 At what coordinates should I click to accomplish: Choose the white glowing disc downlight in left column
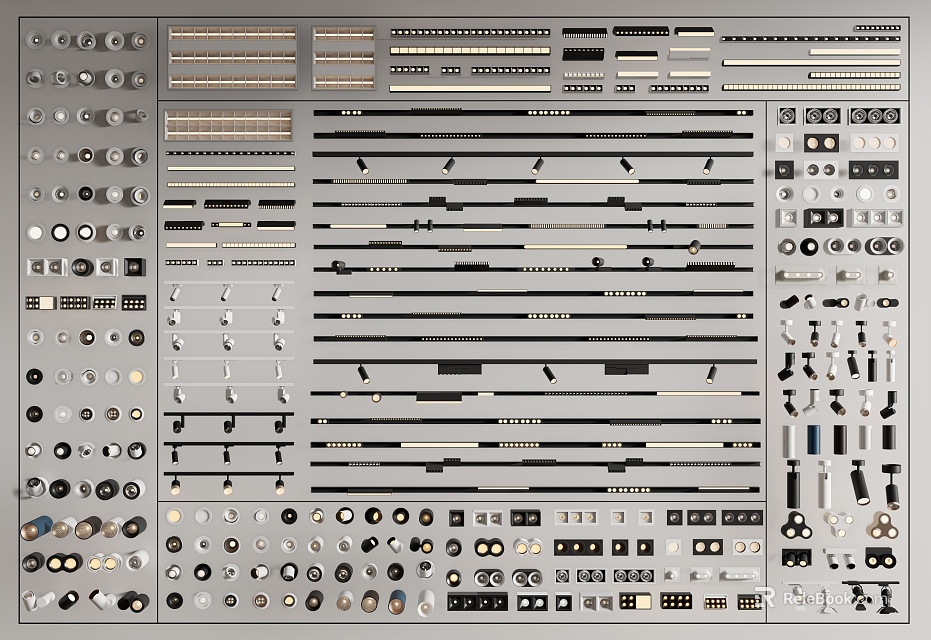36,232
